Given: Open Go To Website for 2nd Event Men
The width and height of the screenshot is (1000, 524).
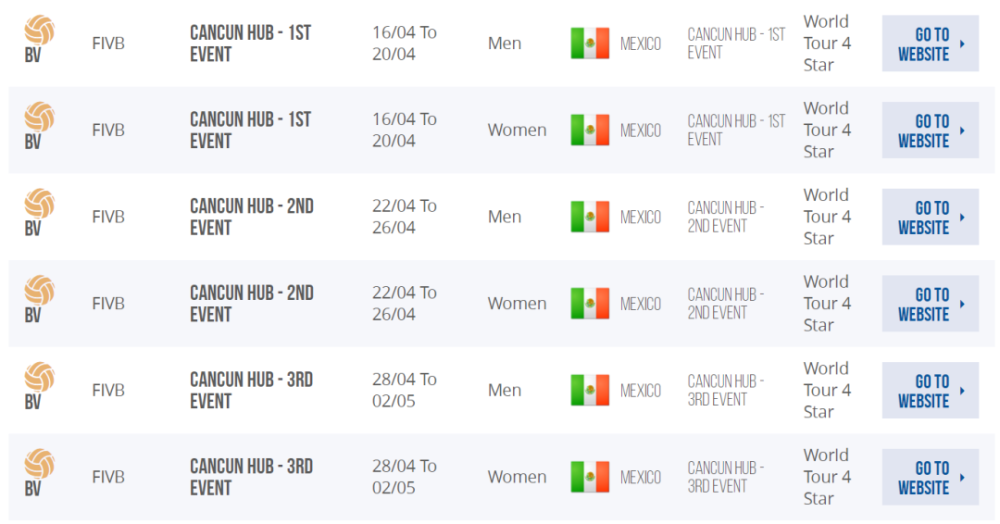Looking at the screenshot, I should [x=930, y=217].
